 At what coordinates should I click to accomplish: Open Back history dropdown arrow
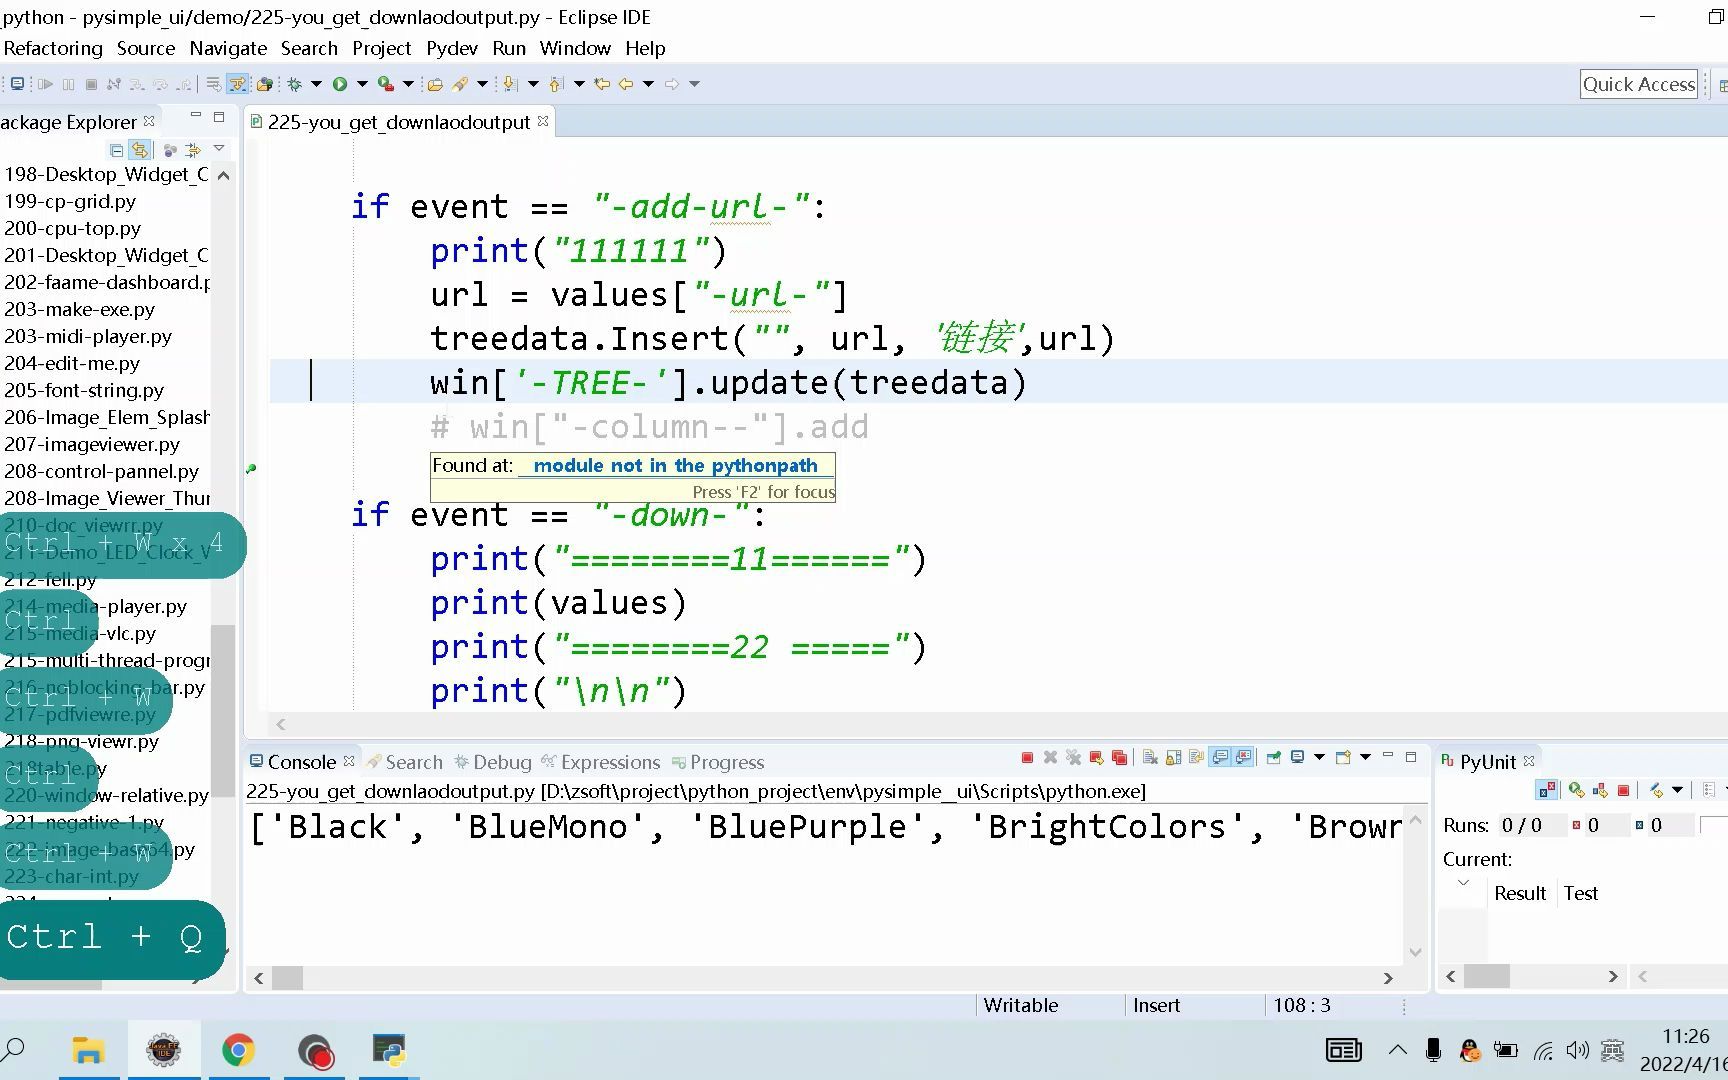[648, 84]
